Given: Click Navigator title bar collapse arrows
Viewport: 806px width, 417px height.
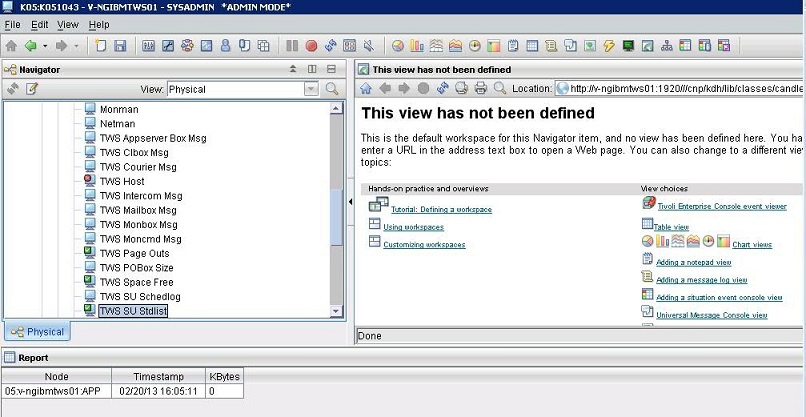Looking at the screenshot, I should [293, 69].
